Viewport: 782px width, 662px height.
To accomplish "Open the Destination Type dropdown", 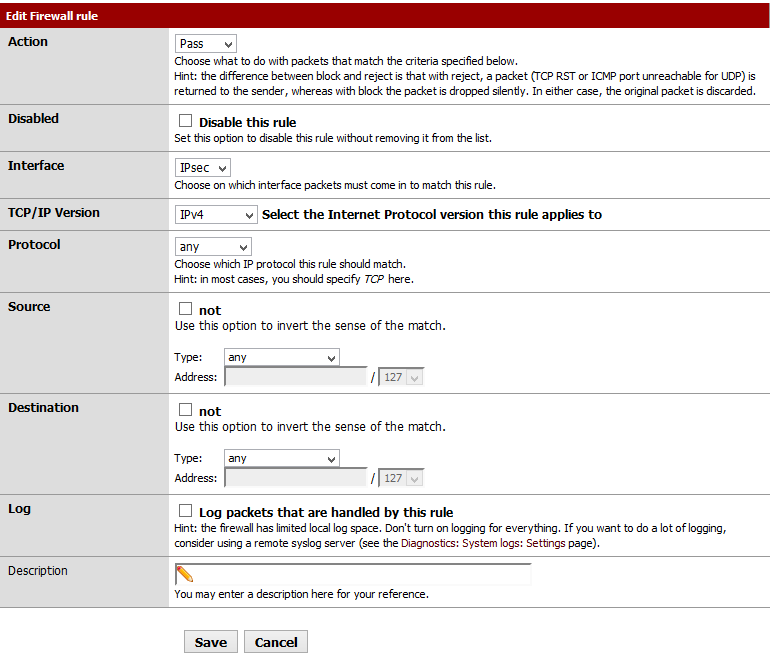I will (282, 458).
